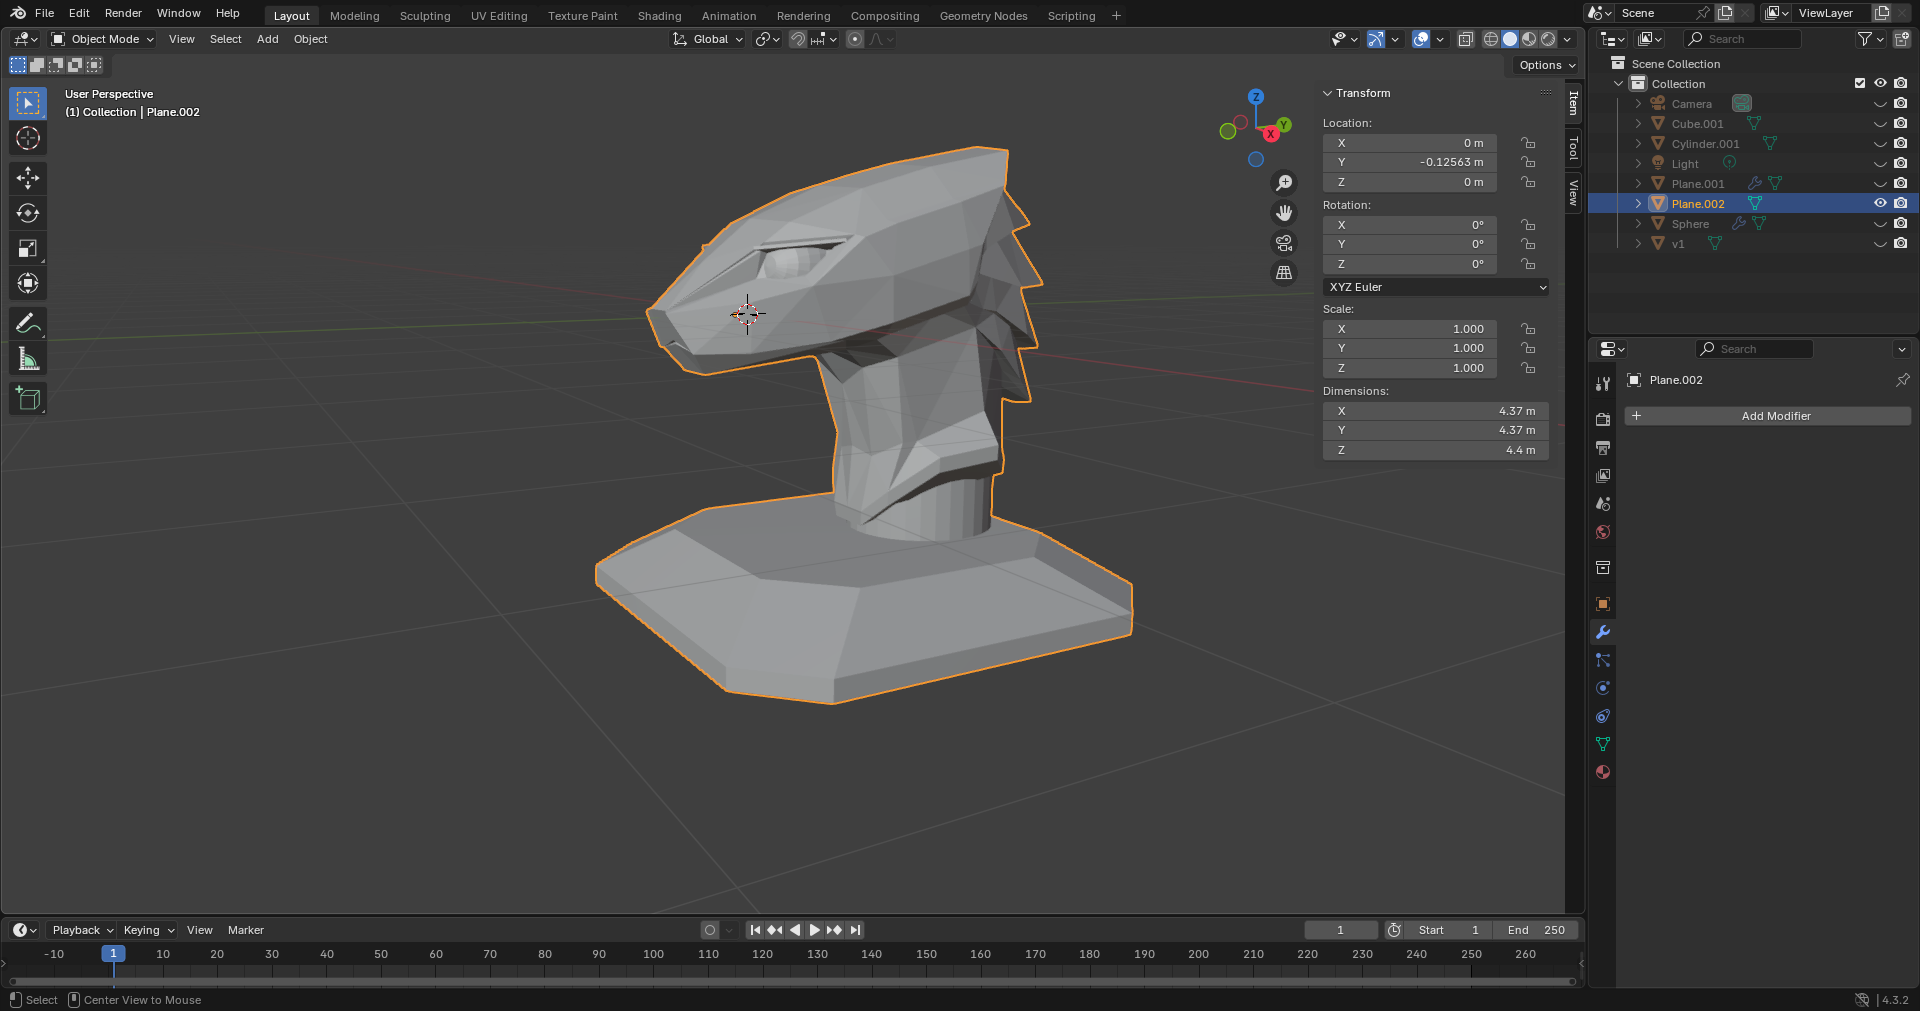Activate the Scale tool
Viewport: 1920px width, 1011px height.
28,248
